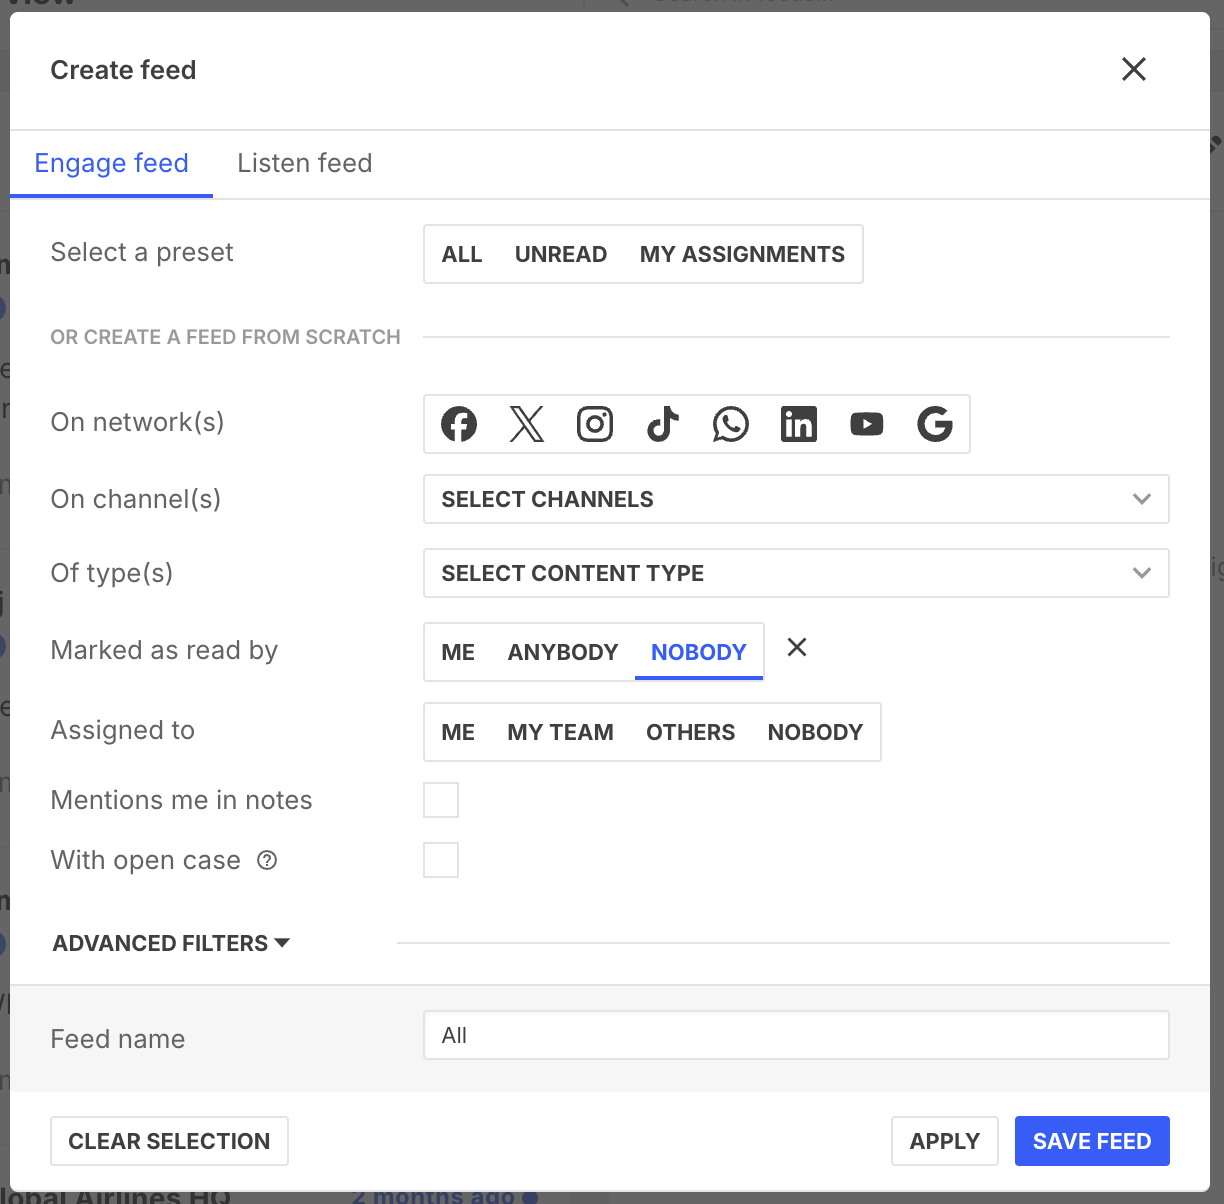Screen dimensions: 1224x1204
Task: Select the YouTube network icon
Action: click(x=866, y=423)
